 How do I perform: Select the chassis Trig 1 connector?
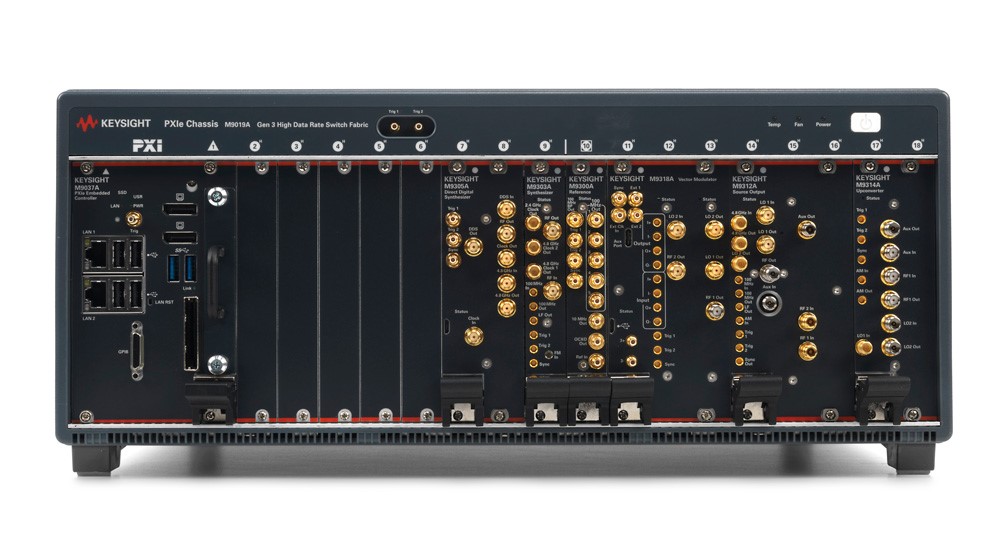pyautogui.click(x=395, y=127)
